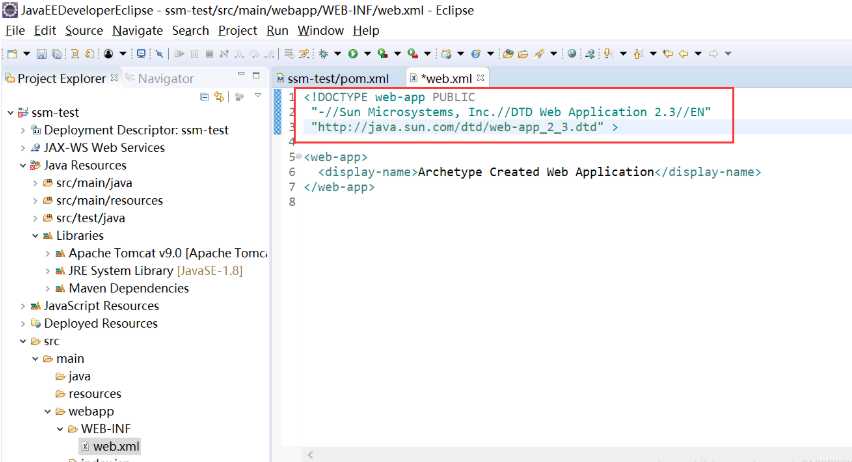Image resolution: width=852 pixels, height=462 pixels.
Task: Minimize the Project Explorer view
Action: click(241, 75)
